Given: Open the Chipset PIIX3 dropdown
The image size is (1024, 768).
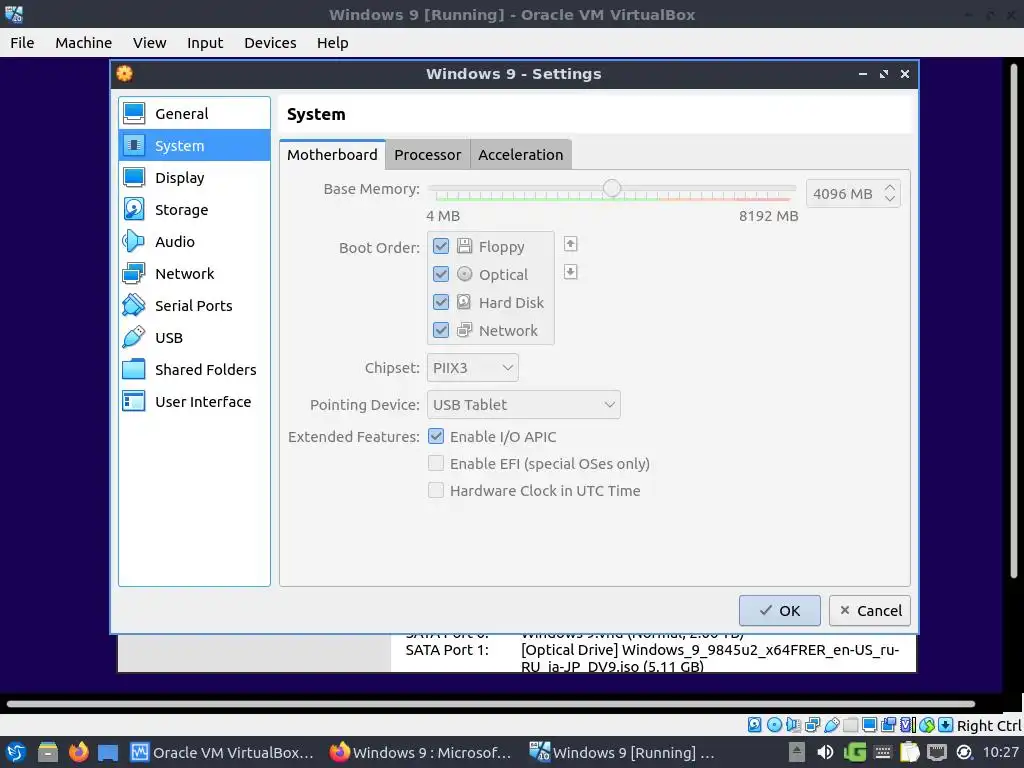Looking at the screenshot, I should click(473, 368).
